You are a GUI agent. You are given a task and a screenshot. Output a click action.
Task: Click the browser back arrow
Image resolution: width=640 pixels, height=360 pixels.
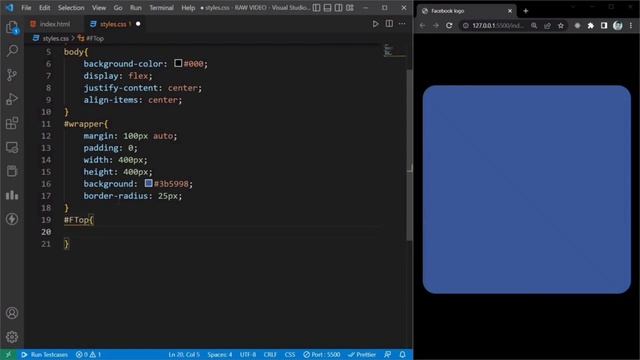pos(422,25)
